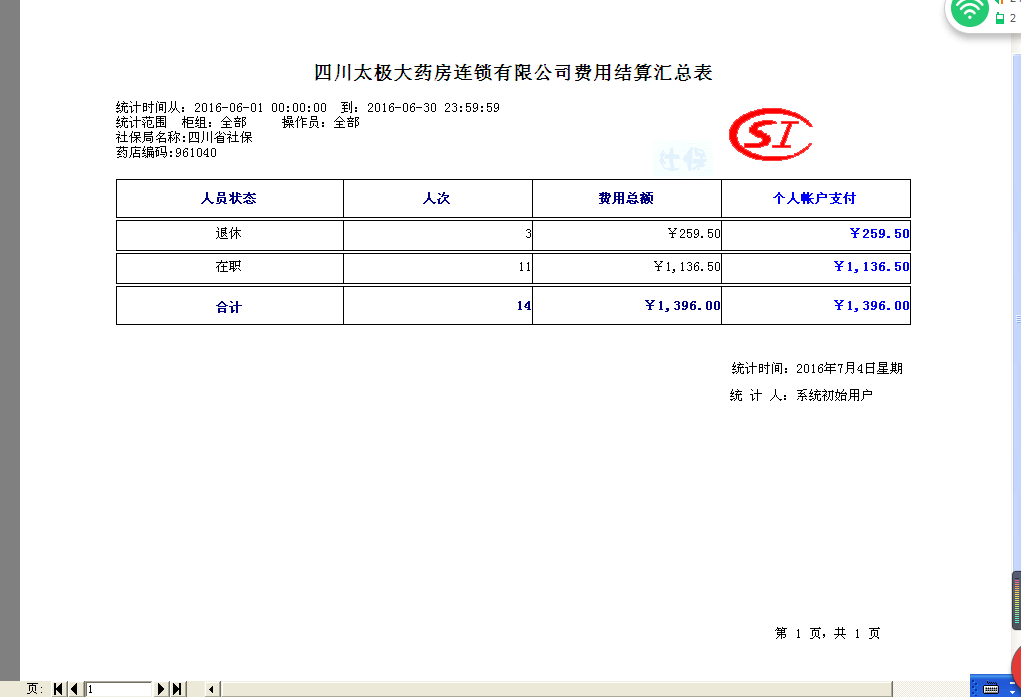
Task: Click black ￥1,136.50 in 费用总额 column
Action: pos(687,266)
